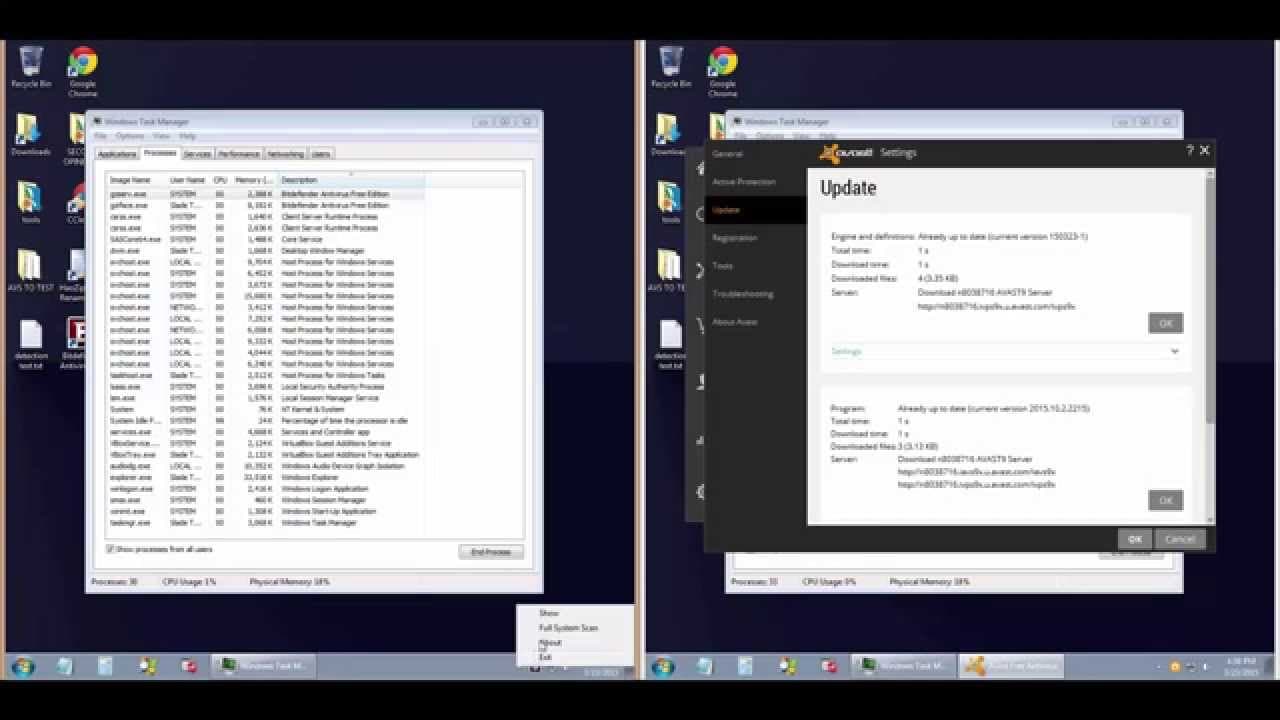Open Recycle Bin on the Avast desktop
Viewport: 1280px width, 720px height.
[671, 67]
